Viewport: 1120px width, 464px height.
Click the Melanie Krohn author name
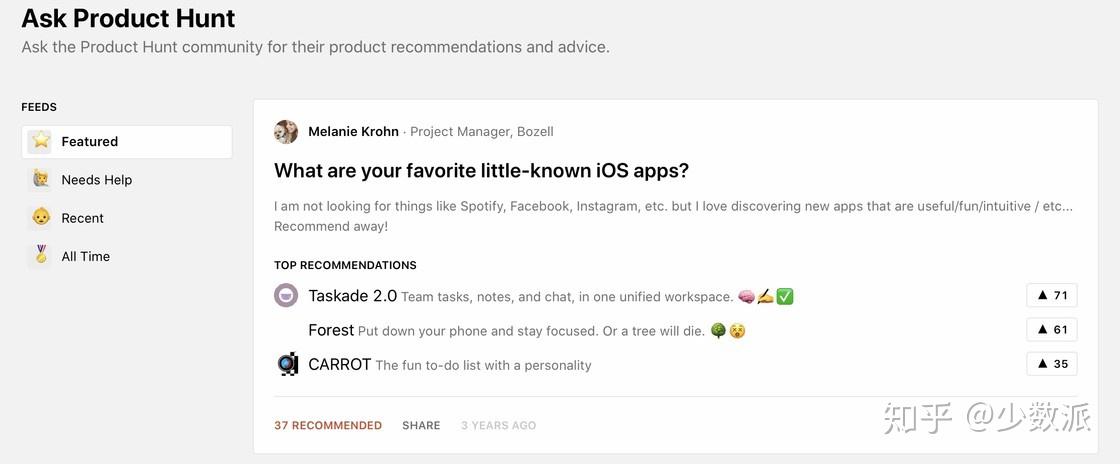[x=353, y=132]
